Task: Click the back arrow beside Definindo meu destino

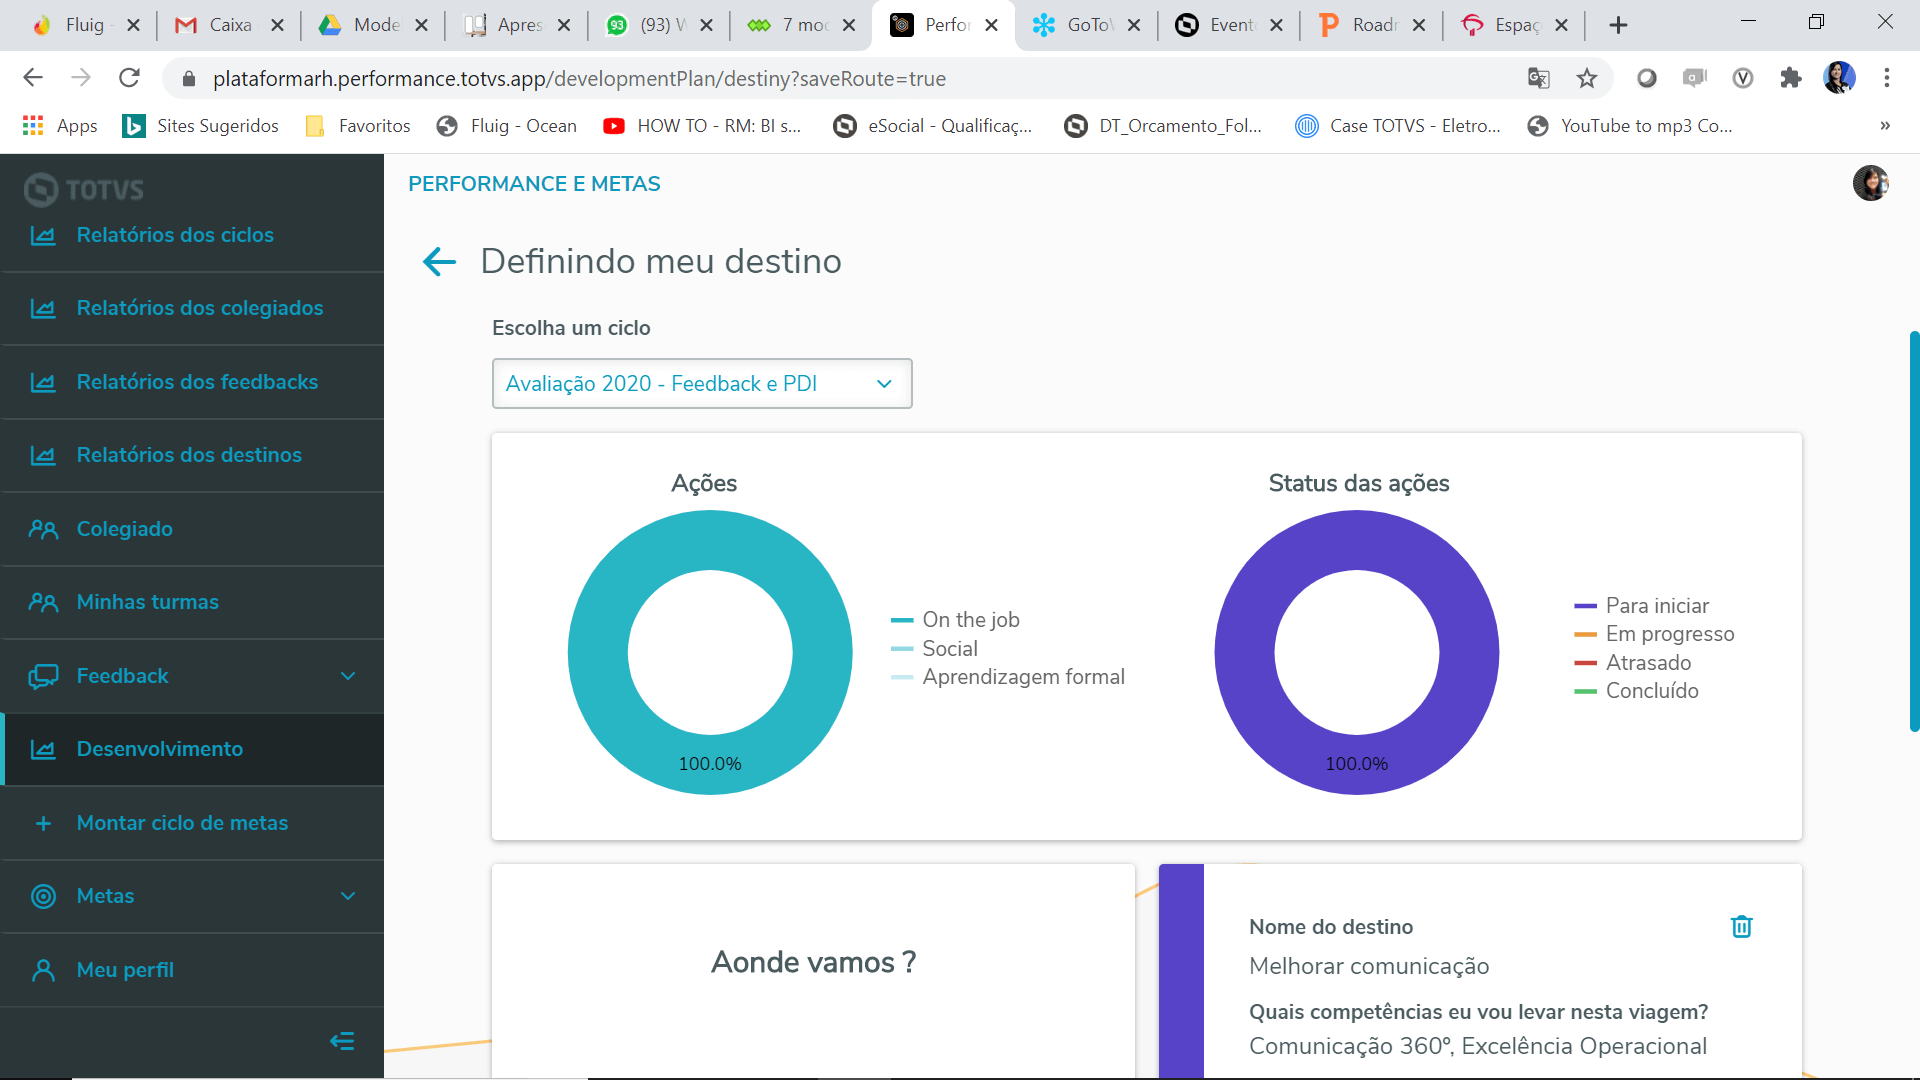Action: point(439,262)
